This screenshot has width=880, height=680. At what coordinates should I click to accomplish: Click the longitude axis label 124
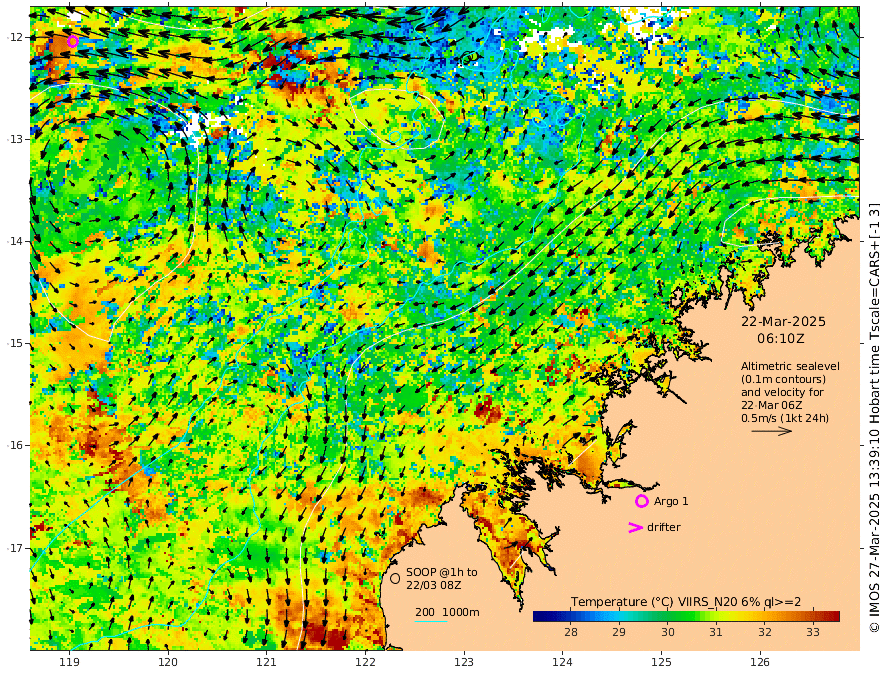point(563,662)
